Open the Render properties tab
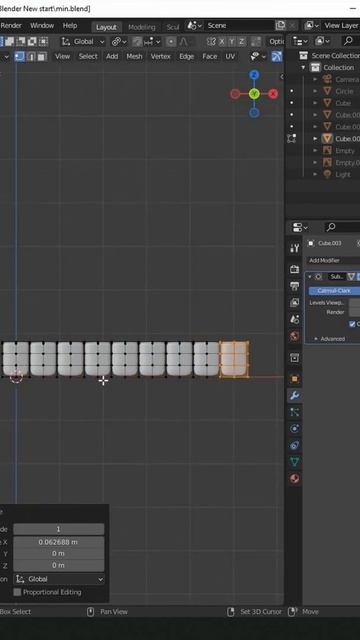The image size is (360, 640). 294,269
